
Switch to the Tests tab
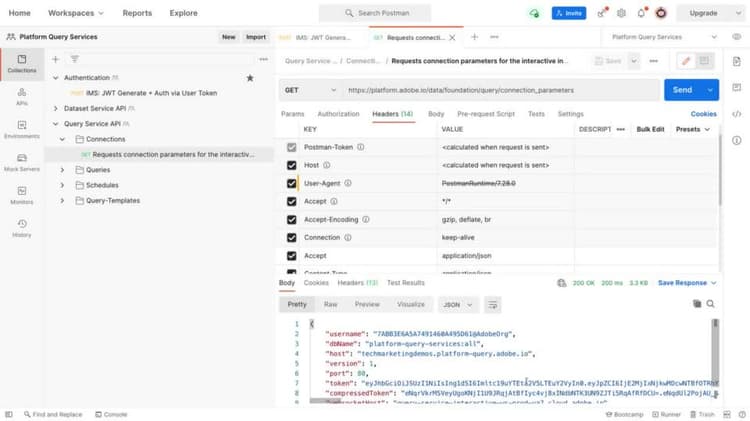click(x=536, y=114)
